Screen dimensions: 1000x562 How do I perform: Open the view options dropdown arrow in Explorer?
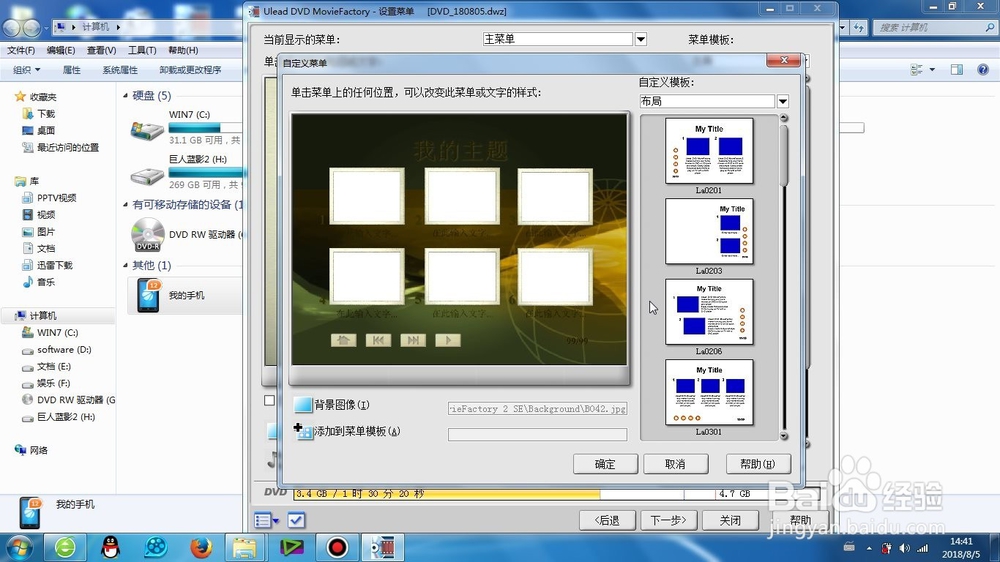point(932,70)
